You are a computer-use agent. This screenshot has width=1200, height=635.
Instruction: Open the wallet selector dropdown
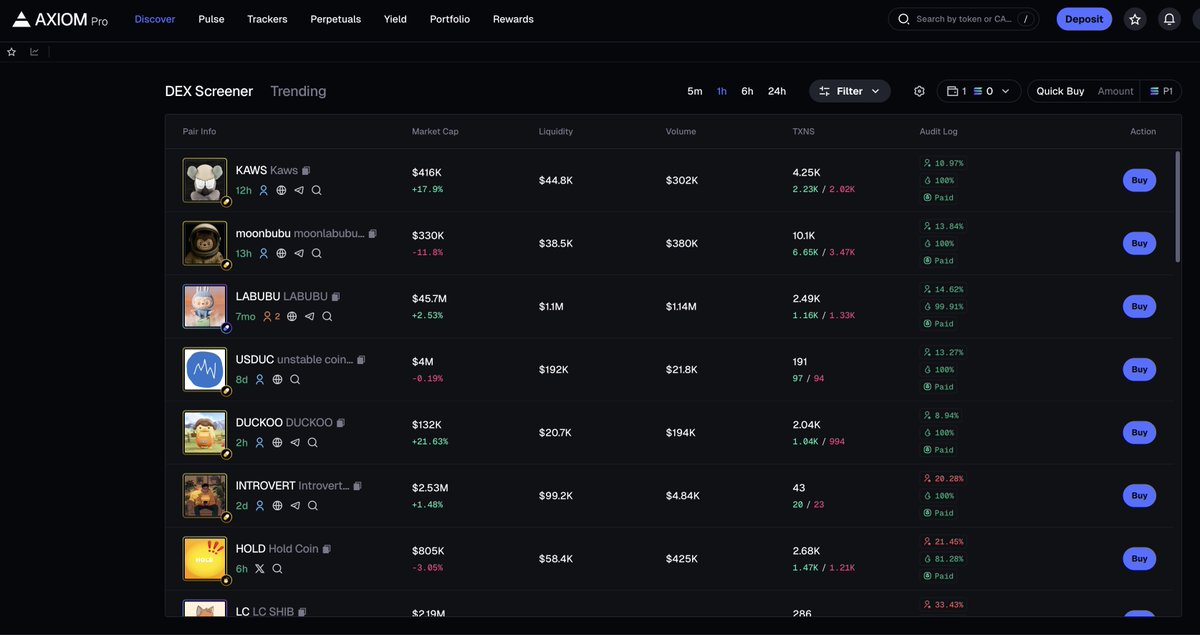point(979,91)
